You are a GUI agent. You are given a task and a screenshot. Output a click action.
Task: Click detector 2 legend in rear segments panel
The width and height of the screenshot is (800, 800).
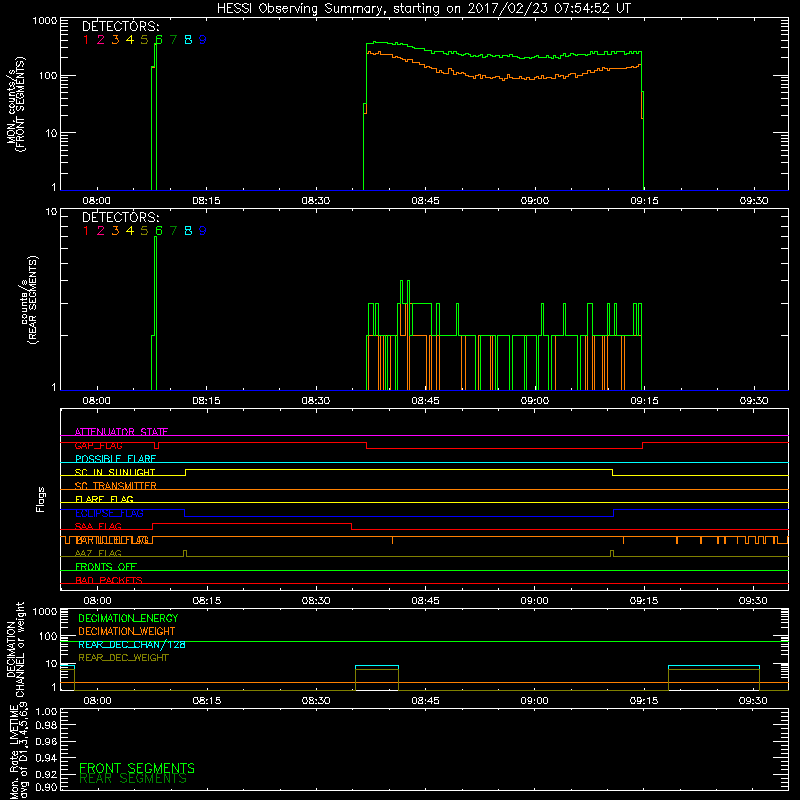101,231
